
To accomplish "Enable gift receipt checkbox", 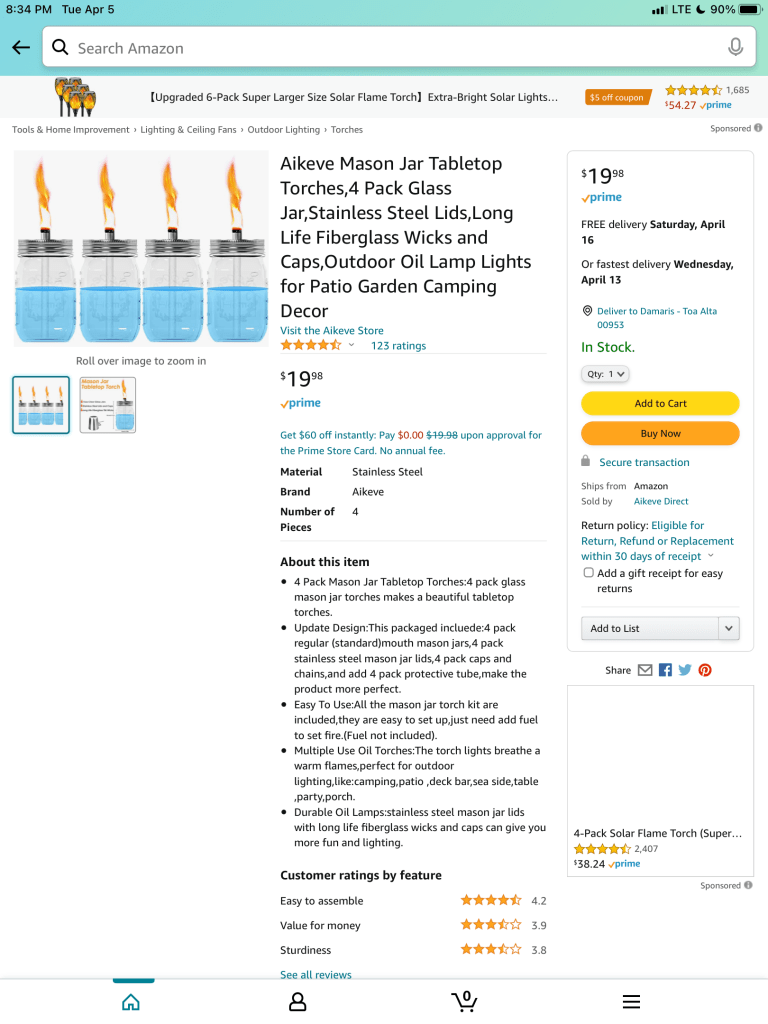I will pyautogui.click(x=588, y=573).
